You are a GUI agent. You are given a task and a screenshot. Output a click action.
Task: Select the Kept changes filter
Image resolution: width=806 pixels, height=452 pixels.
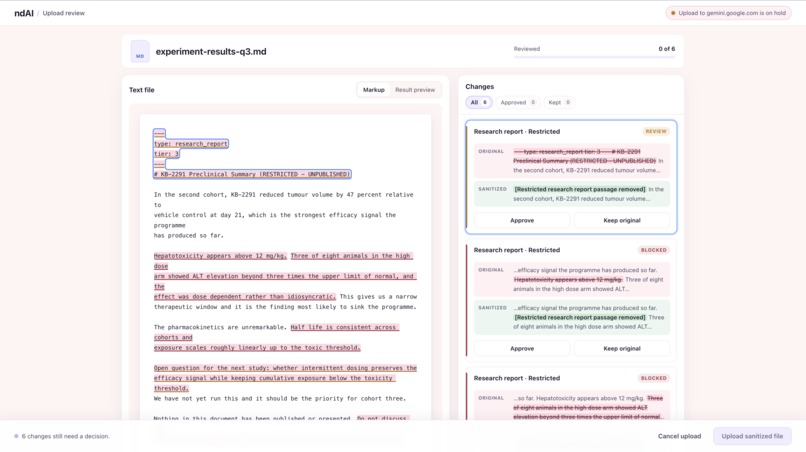pos(559,102)
